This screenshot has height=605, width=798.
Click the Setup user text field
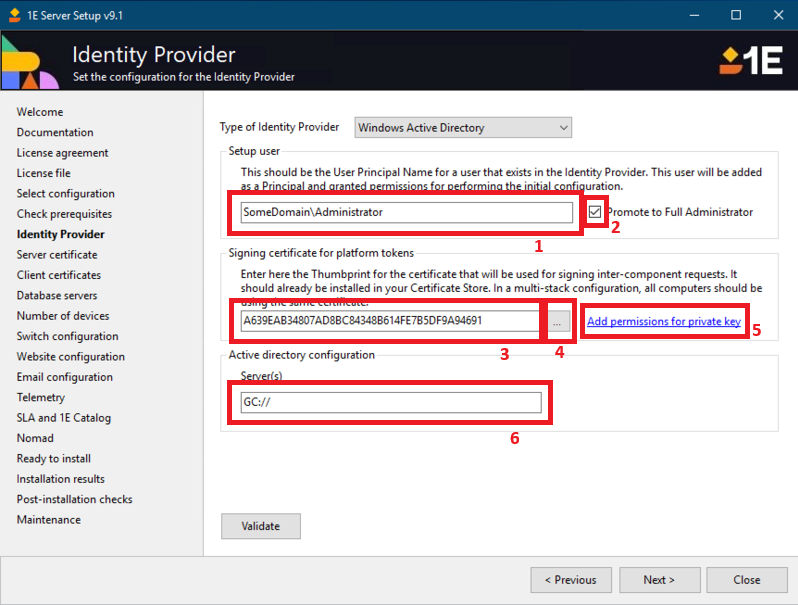coord(406,212)
